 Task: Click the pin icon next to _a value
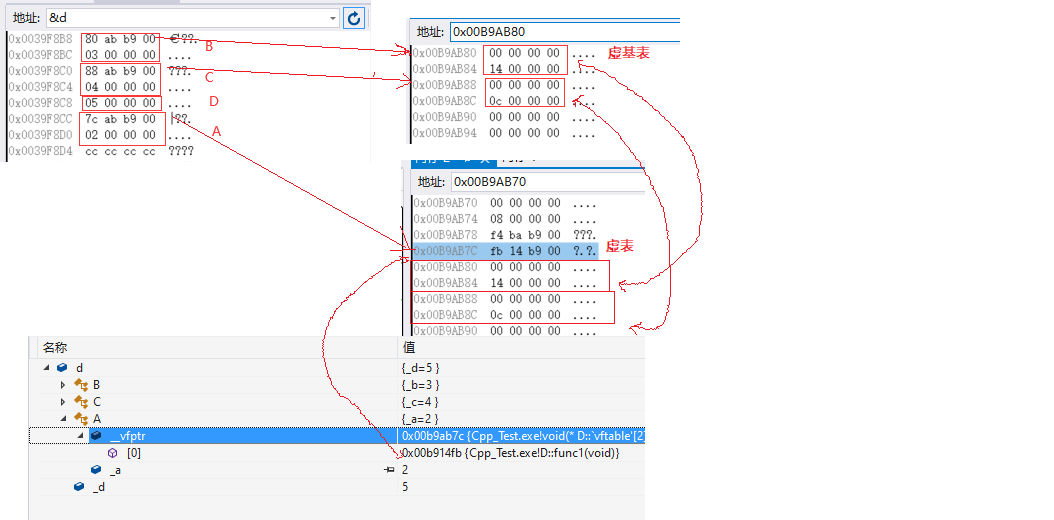389,470
